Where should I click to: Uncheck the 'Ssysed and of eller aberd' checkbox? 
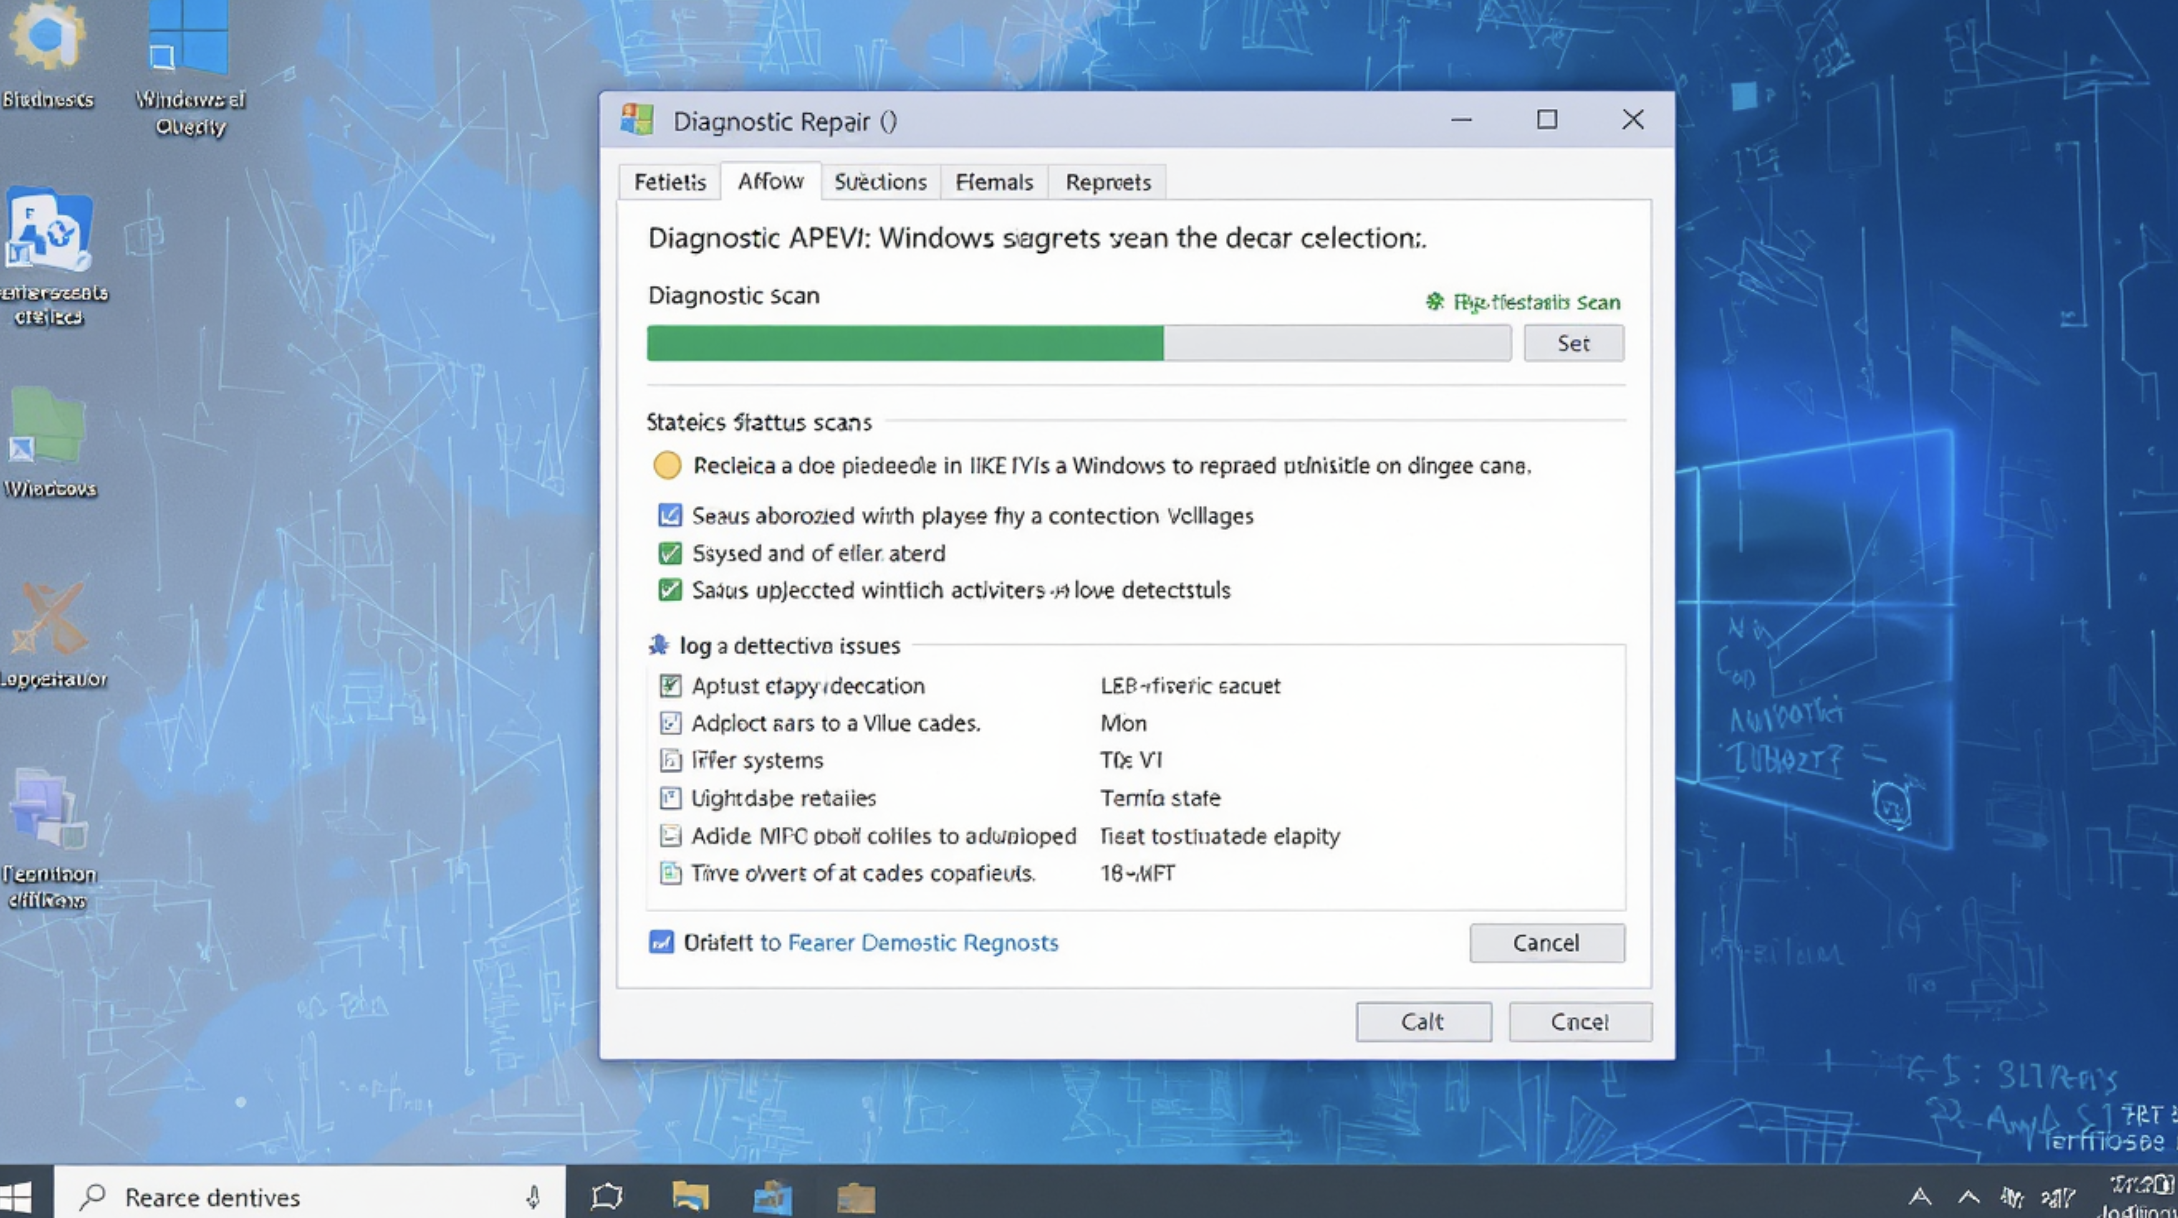(670, 553)
